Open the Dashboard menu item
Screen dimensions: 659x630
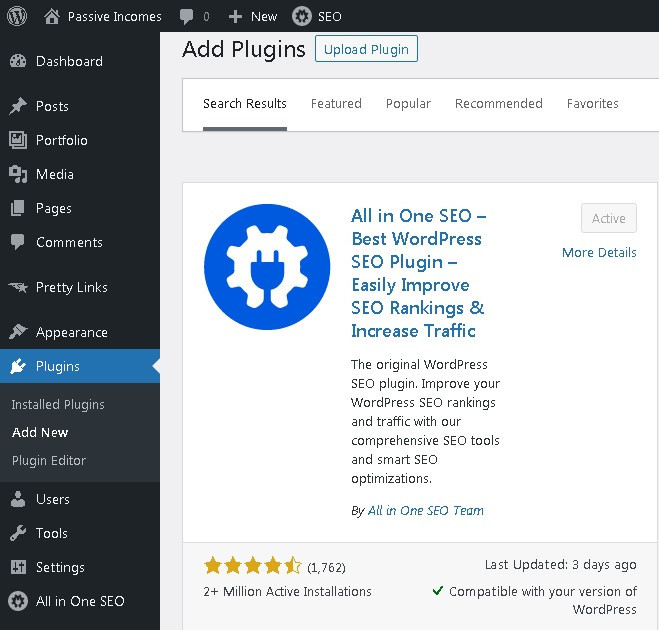click(x=69, y=61)
